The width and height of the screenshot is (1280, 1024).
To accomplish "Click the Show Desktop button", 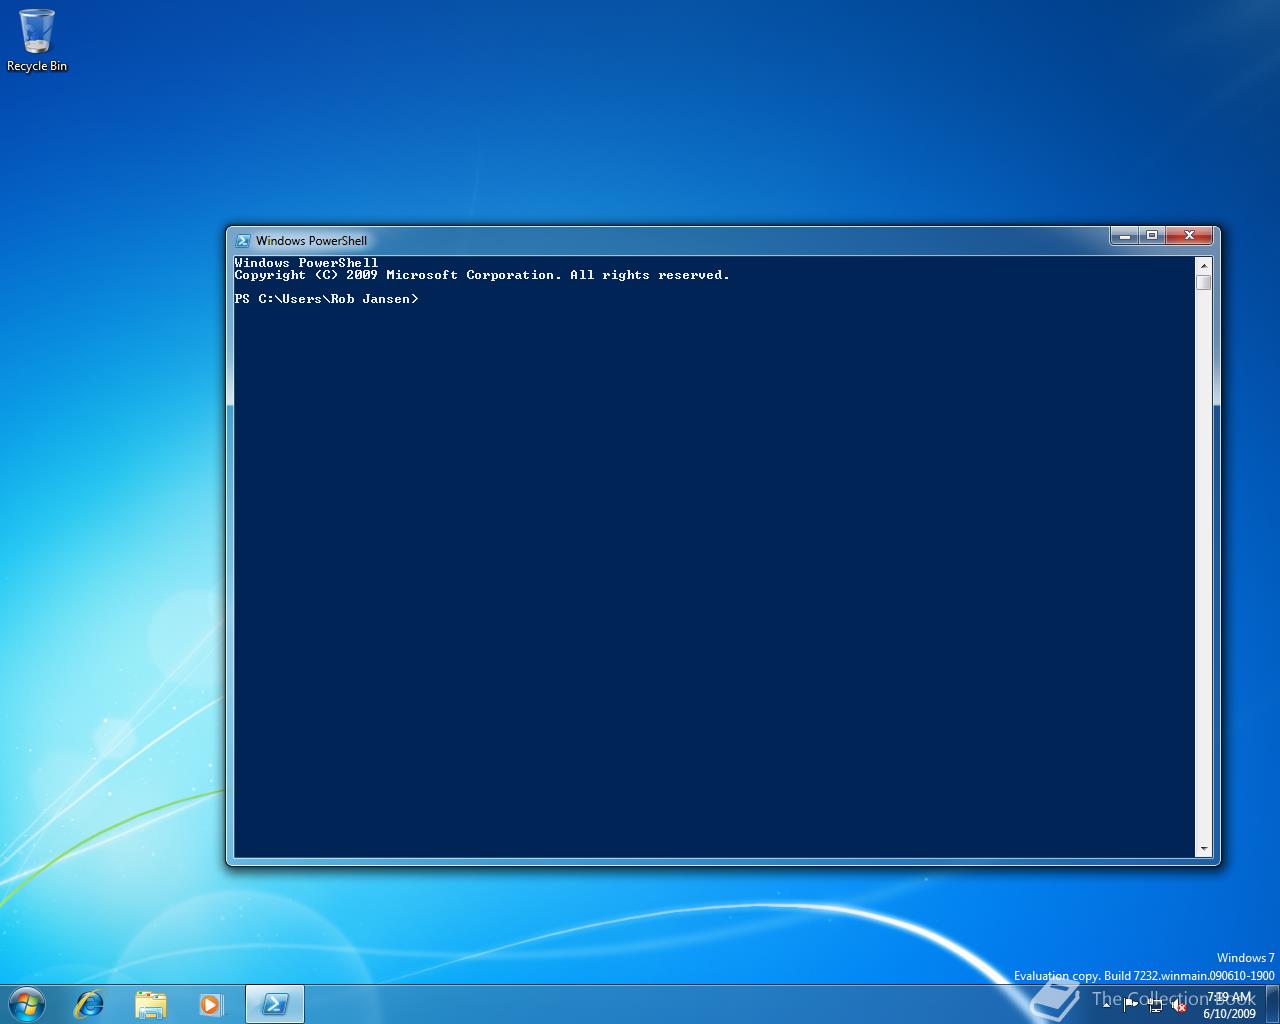I will pyautogui.click(x=1272, y=1004).
